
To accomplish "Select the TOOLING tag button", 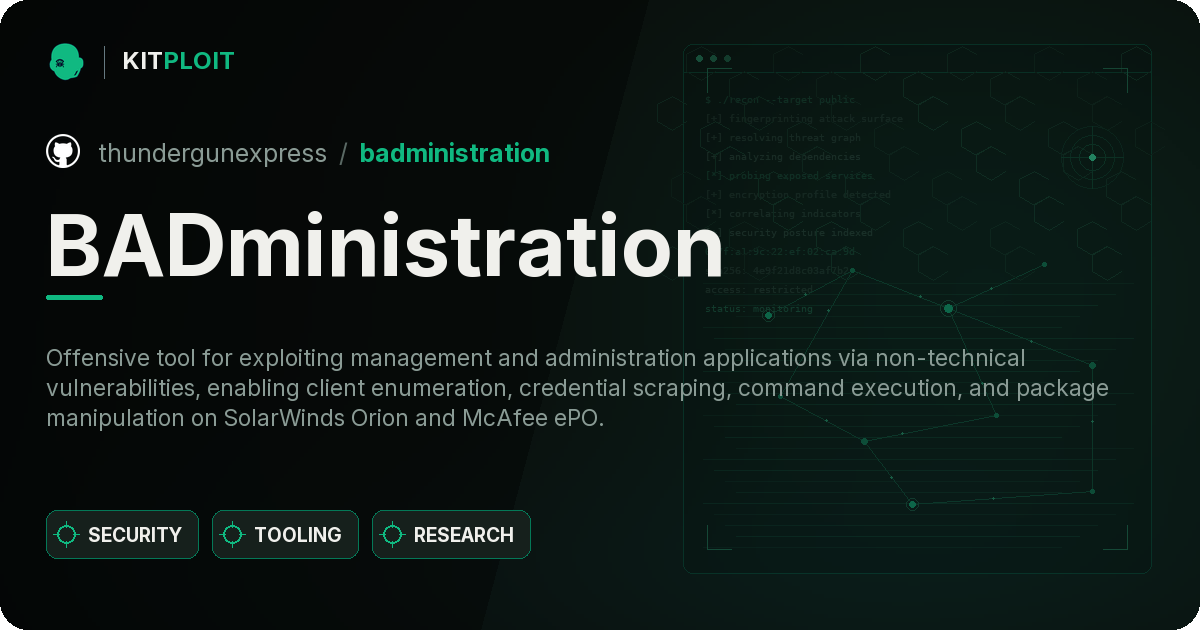I will click(285, 535).
